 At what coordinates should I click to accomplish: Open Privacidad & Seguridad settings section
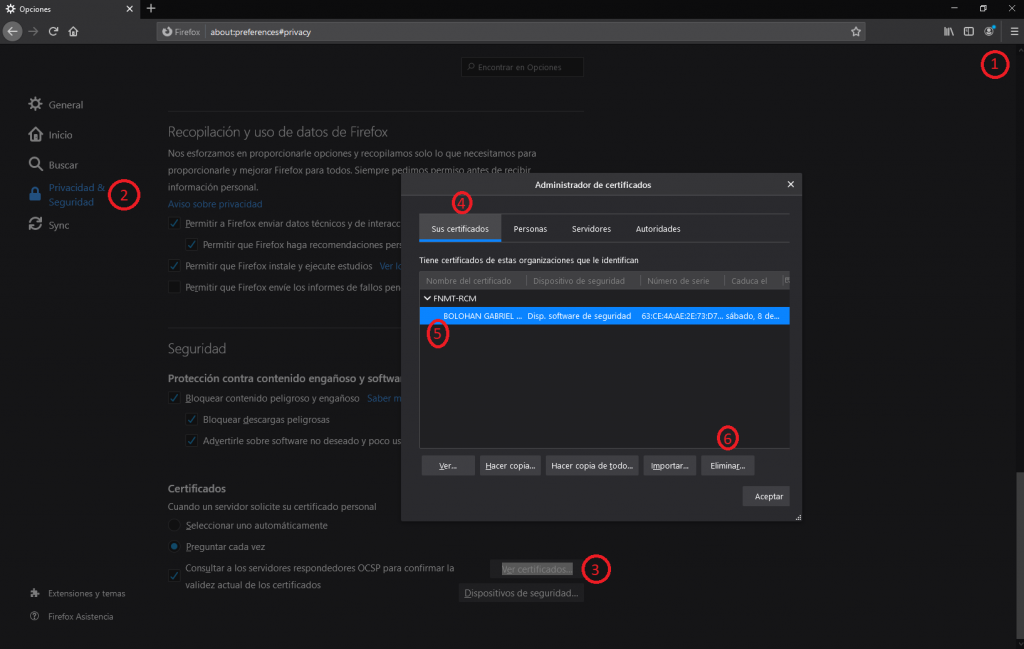[x=67, y=195]
